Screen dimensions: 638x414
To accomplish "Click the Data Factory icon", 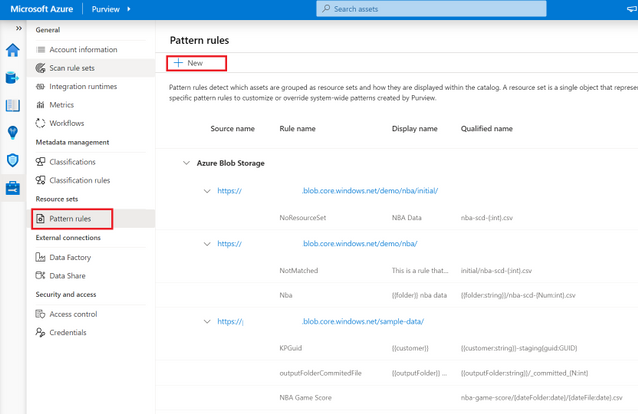I will pos(40,257).
